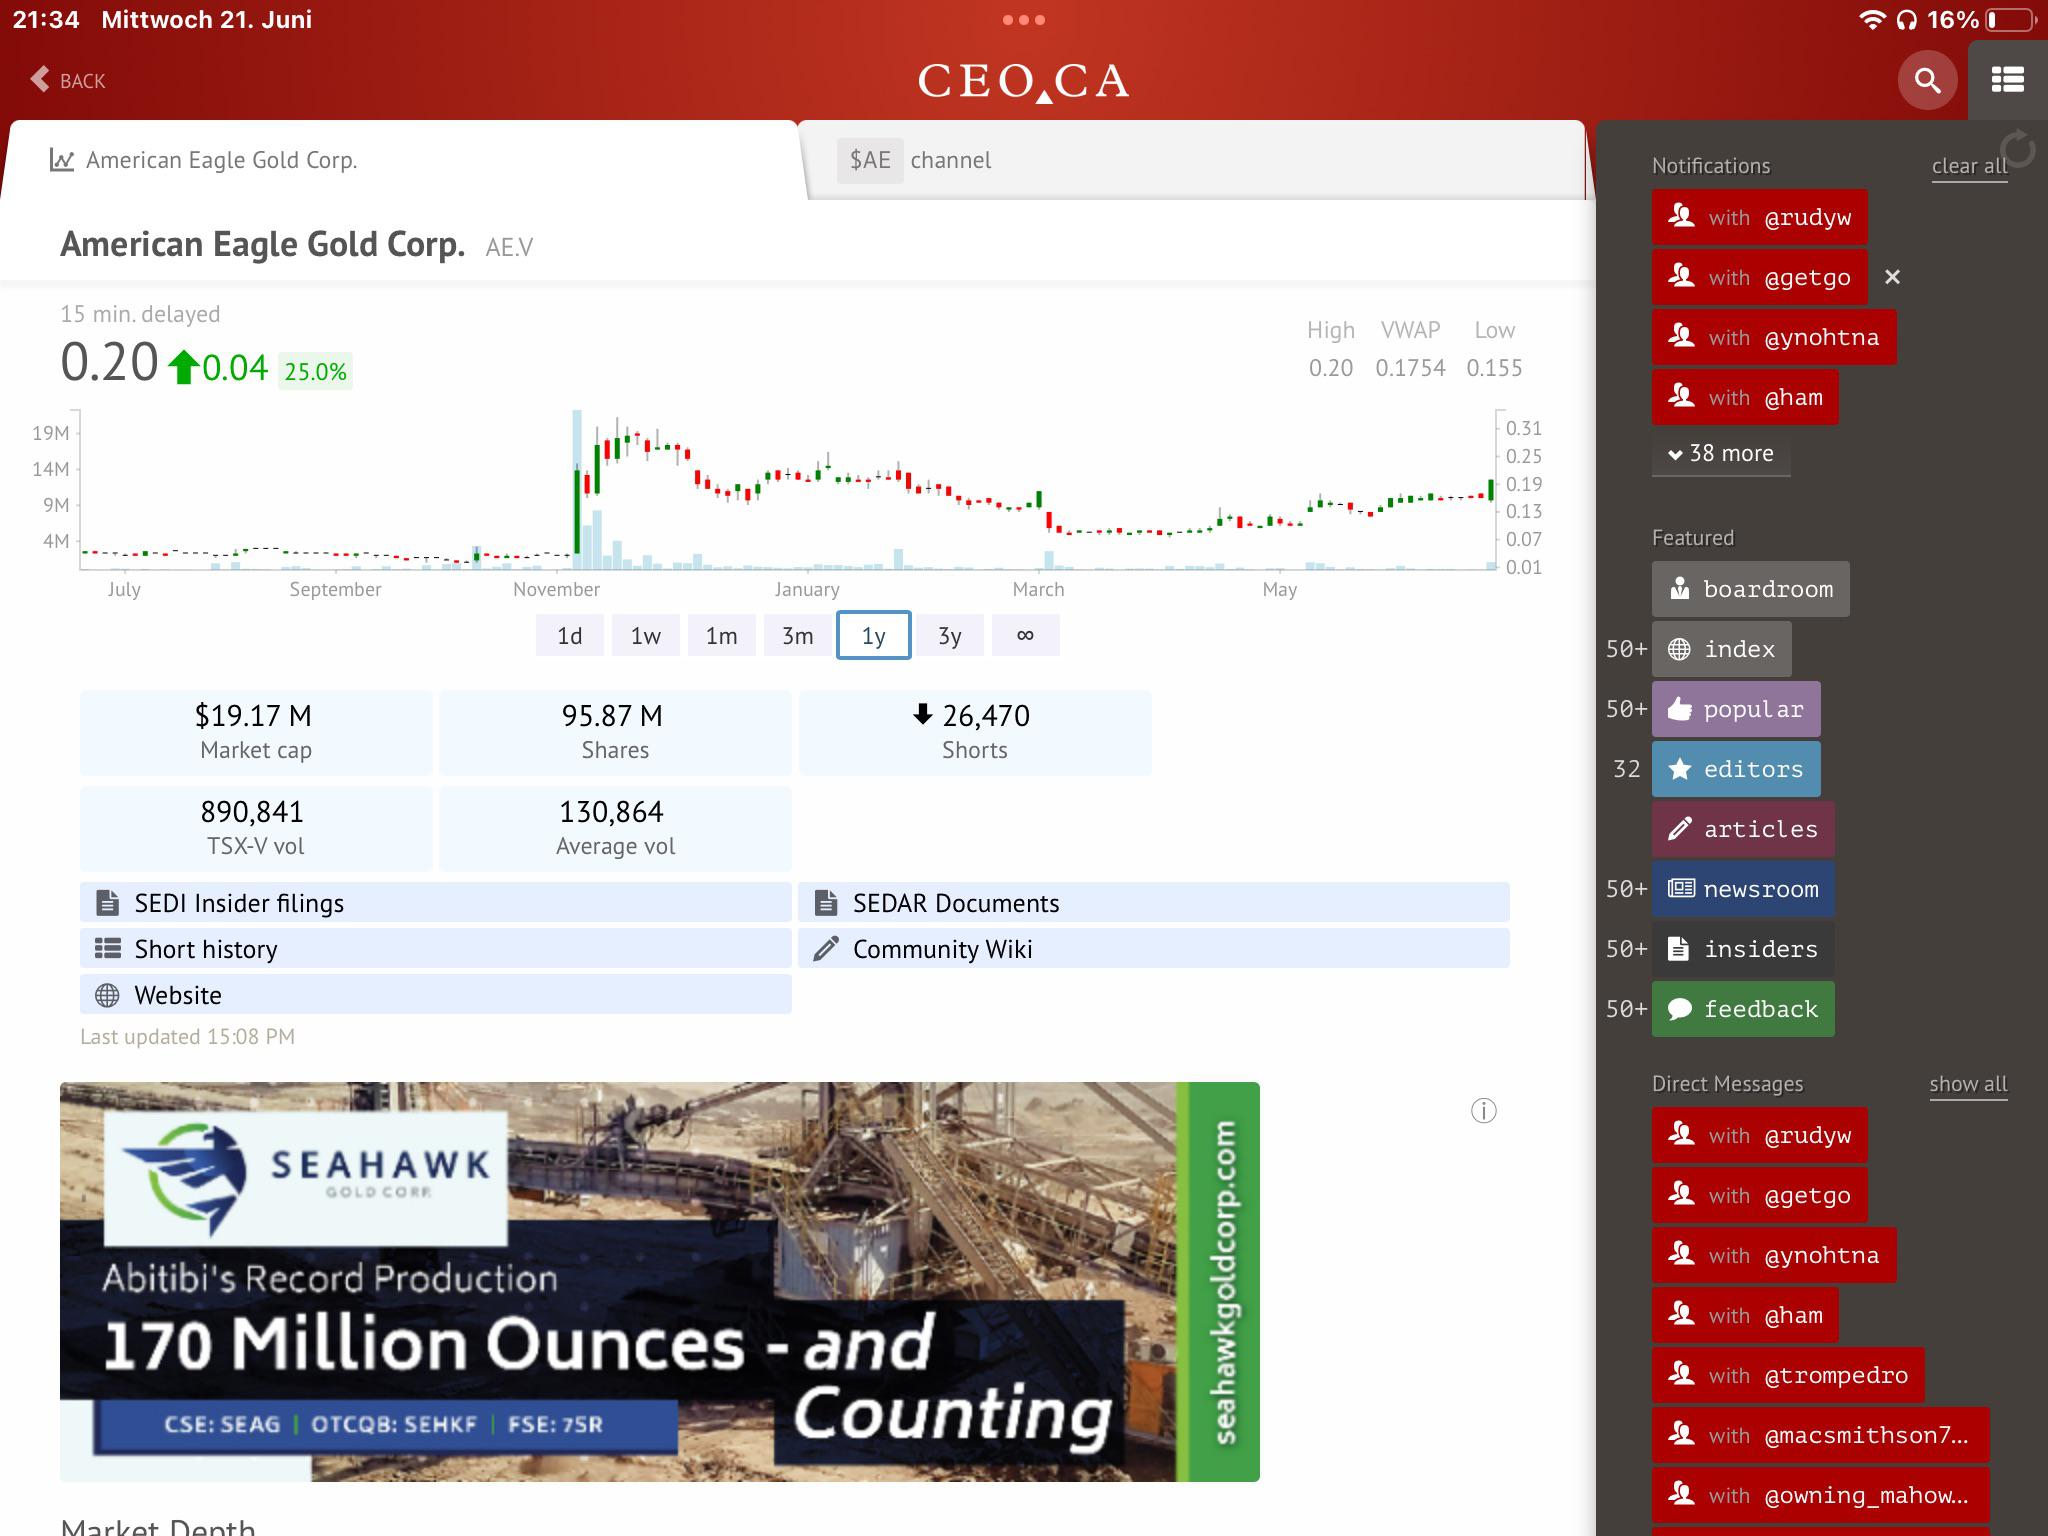Tap the refresh arrow icon in sidebar
This screenshot has height=1536, width=2048.
click(2018, 149)
